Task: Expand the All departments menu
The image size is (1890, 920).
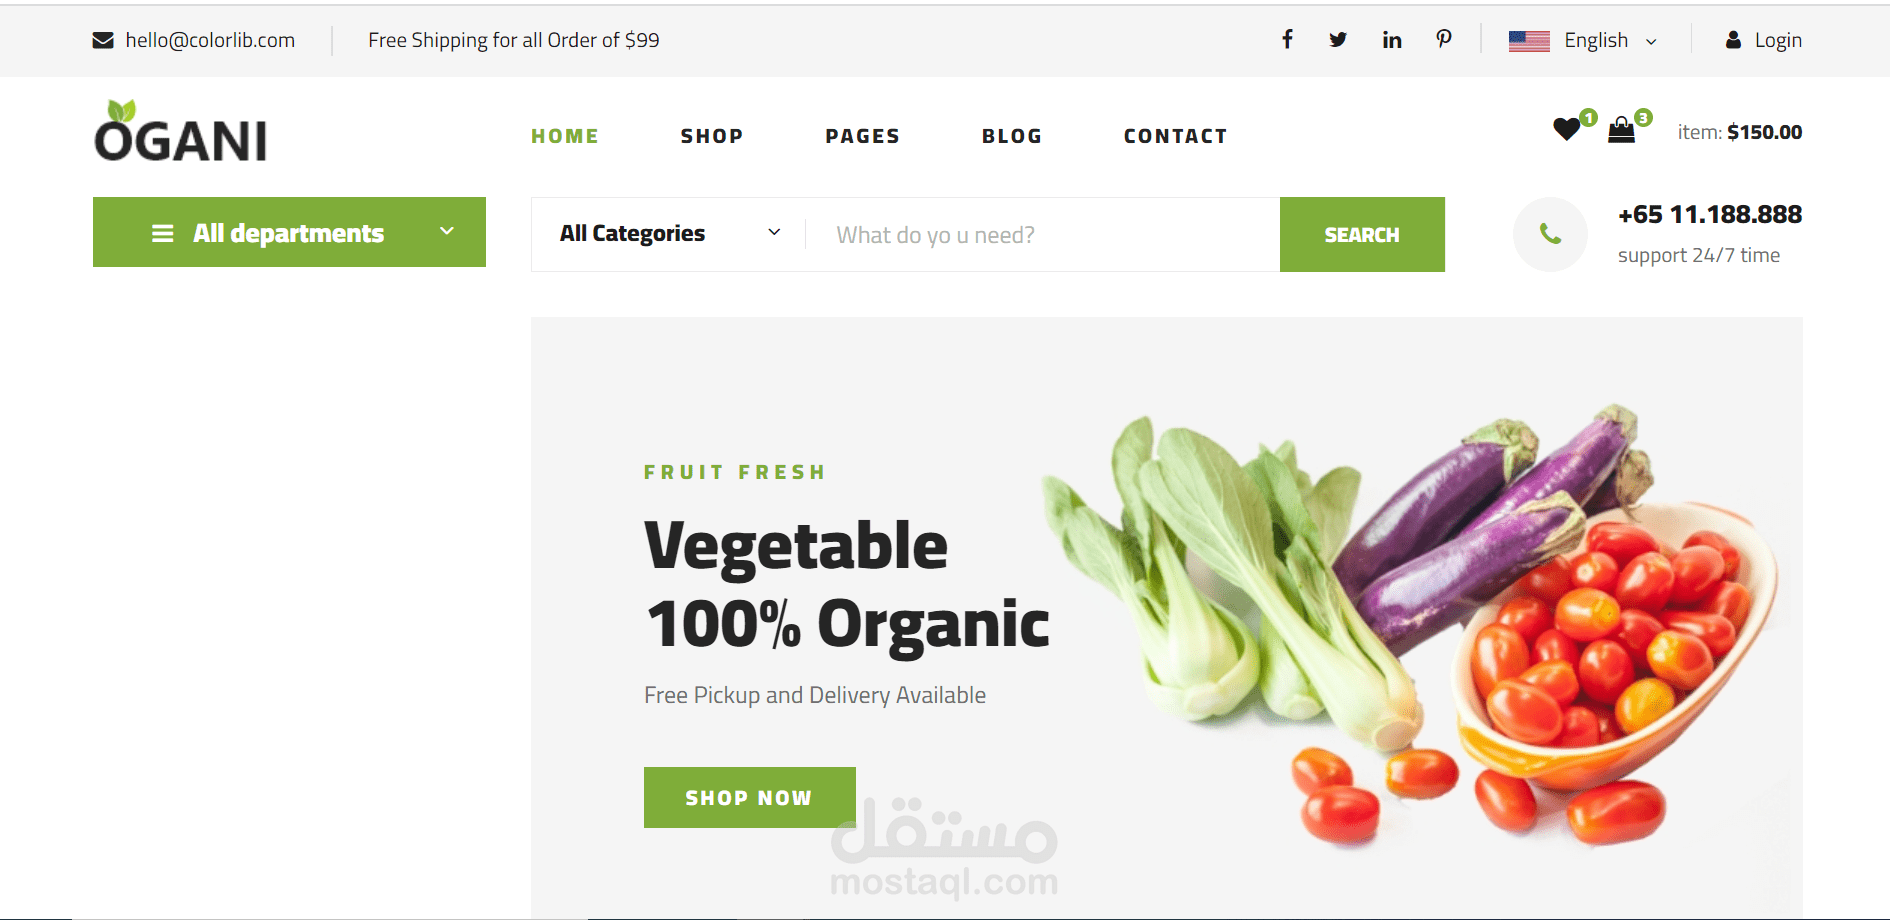Action: tap(289, 232)
